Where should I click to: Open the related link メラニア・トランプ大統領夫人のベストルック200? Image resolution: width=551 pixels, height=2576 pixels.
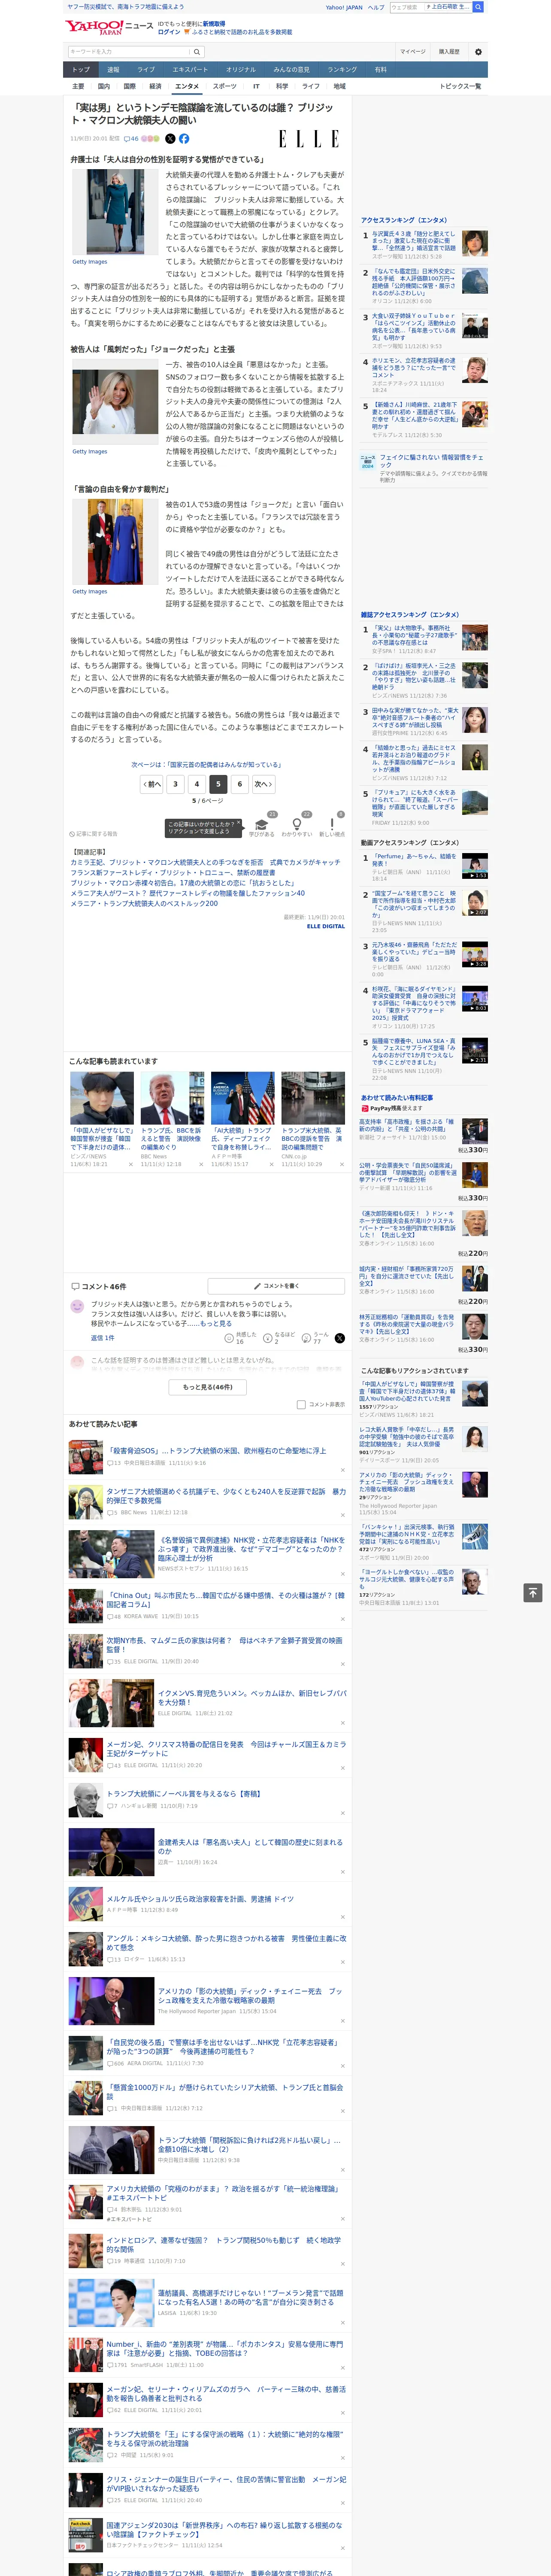click(144, 904)
